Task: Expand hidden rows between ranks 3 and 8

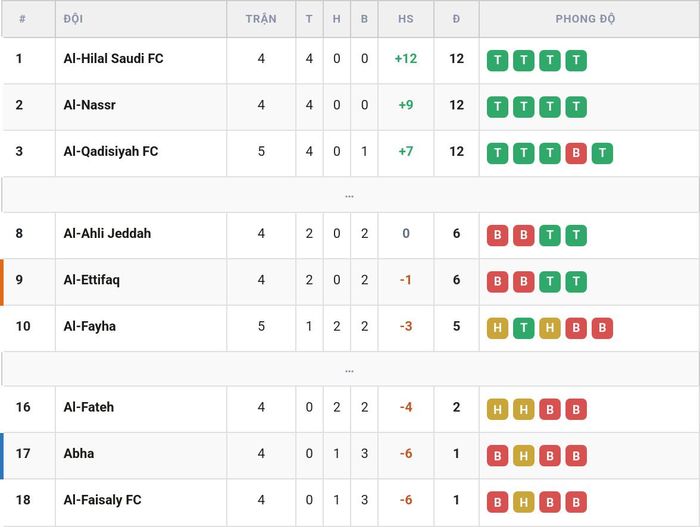Action: [x=350, y=195]
